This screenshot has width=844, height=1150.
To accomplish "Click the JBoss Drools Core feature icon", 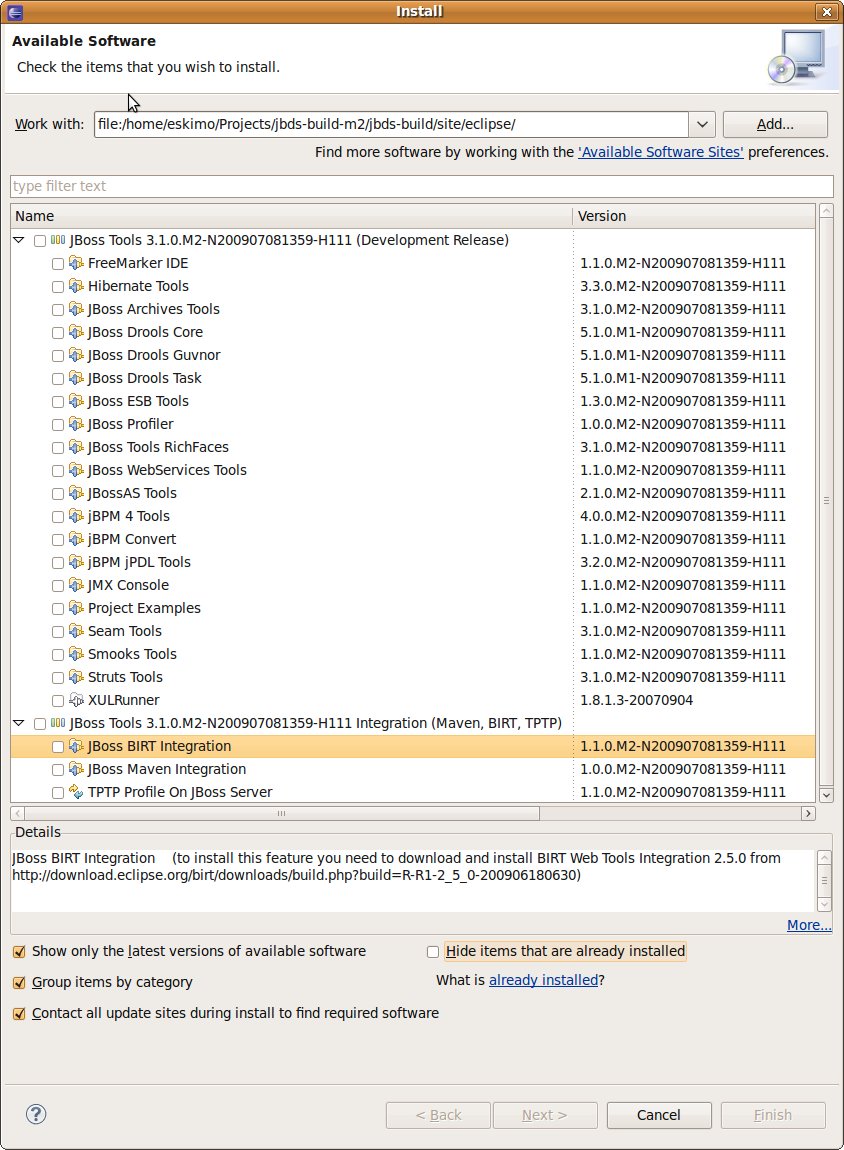I will [76, 332].
